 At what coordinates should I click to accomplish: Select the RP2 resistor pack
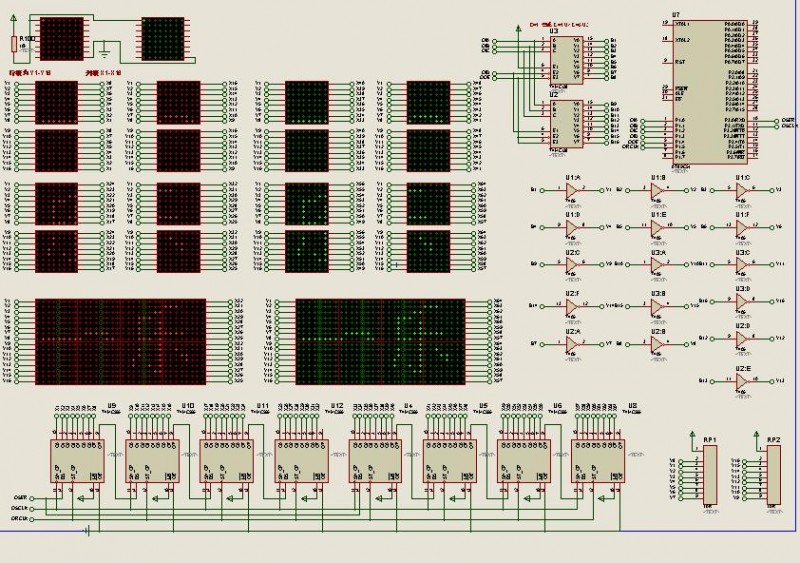pyautogui.click(x=774, y=475)
